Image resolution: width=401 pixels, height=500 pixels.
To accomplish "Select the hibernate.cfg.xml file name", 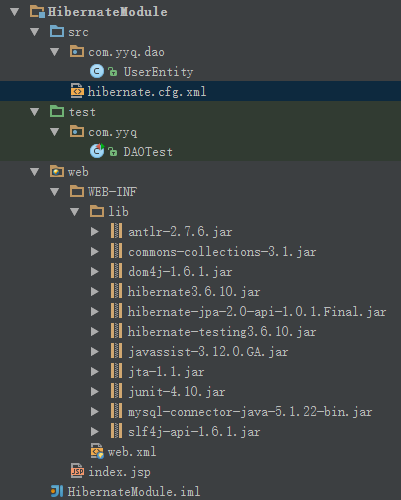I will click(x=147, y=92).
